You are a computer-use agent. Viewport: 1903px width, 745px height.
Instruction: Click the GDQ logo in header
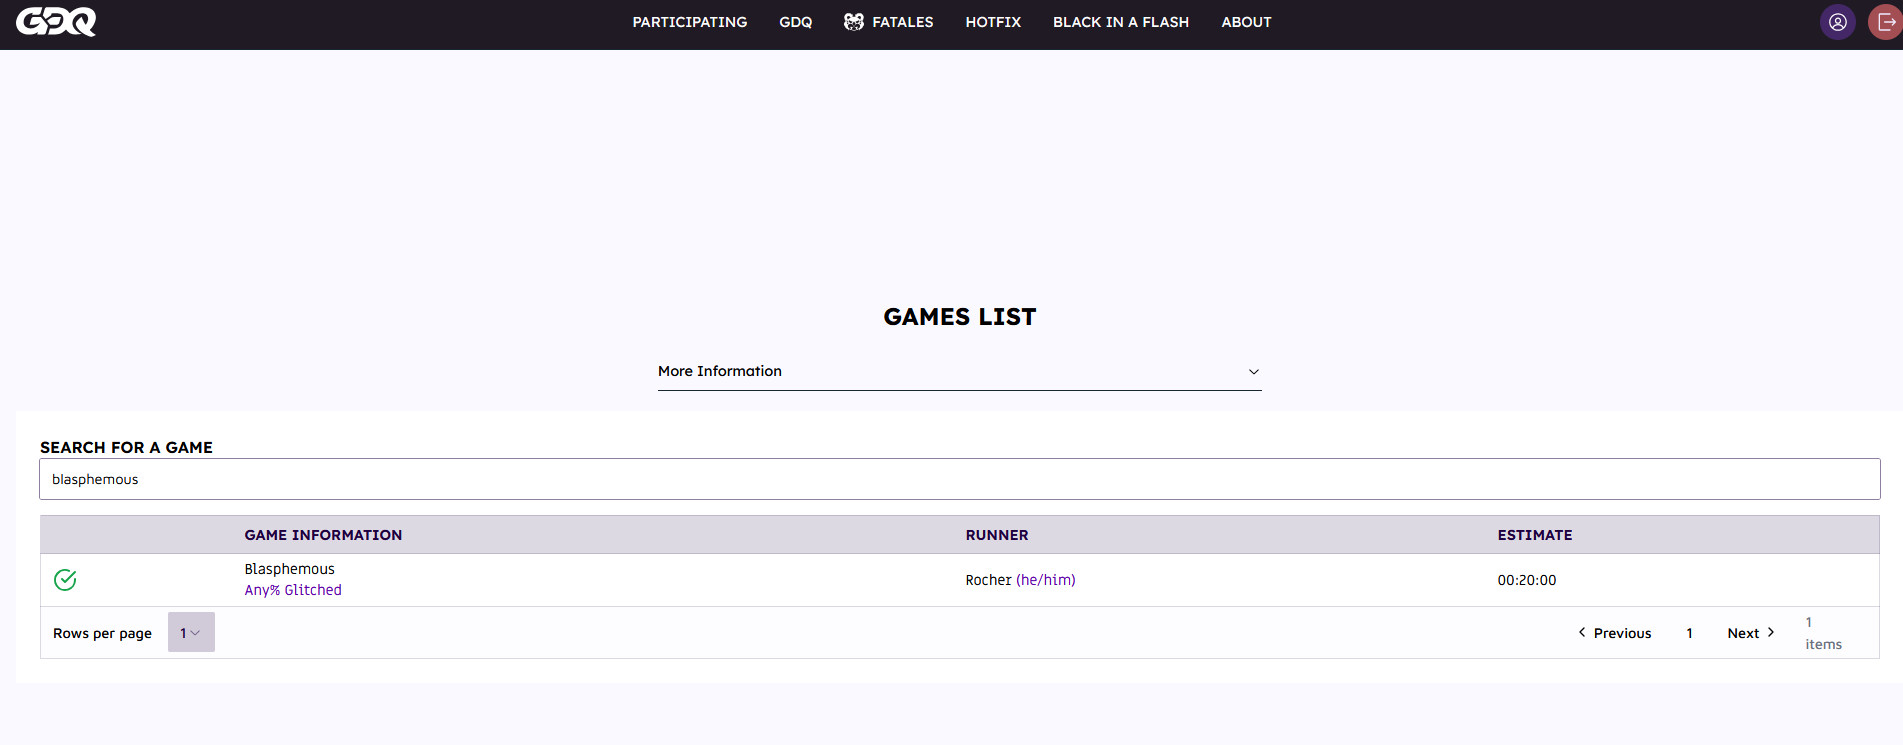pos(56,21)
